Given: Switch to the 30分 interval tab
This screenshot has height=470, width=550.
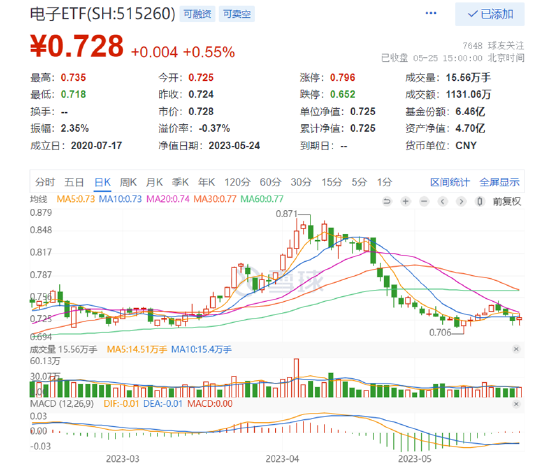Looking at the screenshot, I should click(301, 182).
